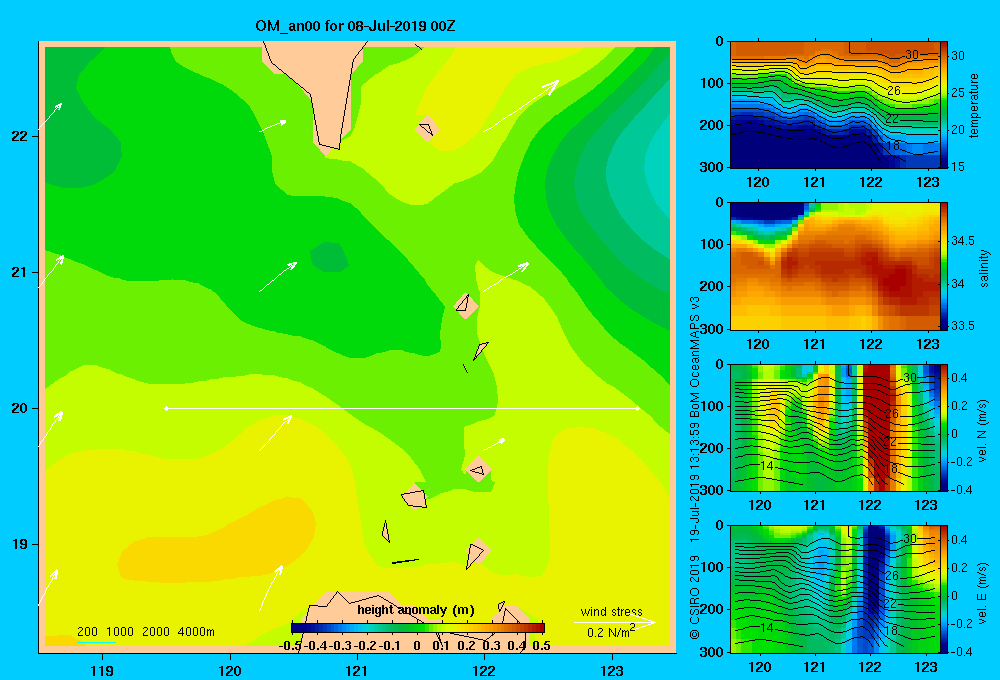Click the northward velocity cross-section panel

834,427
